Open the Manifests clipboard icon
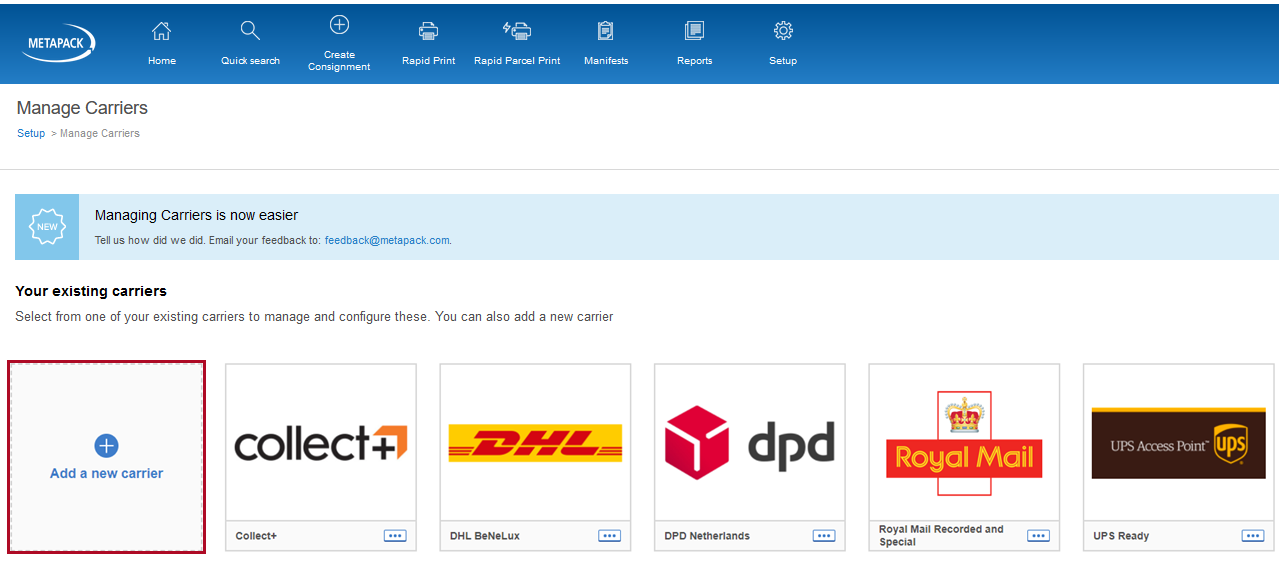The width and height of the screenshot is (1279, 576). 605,31
